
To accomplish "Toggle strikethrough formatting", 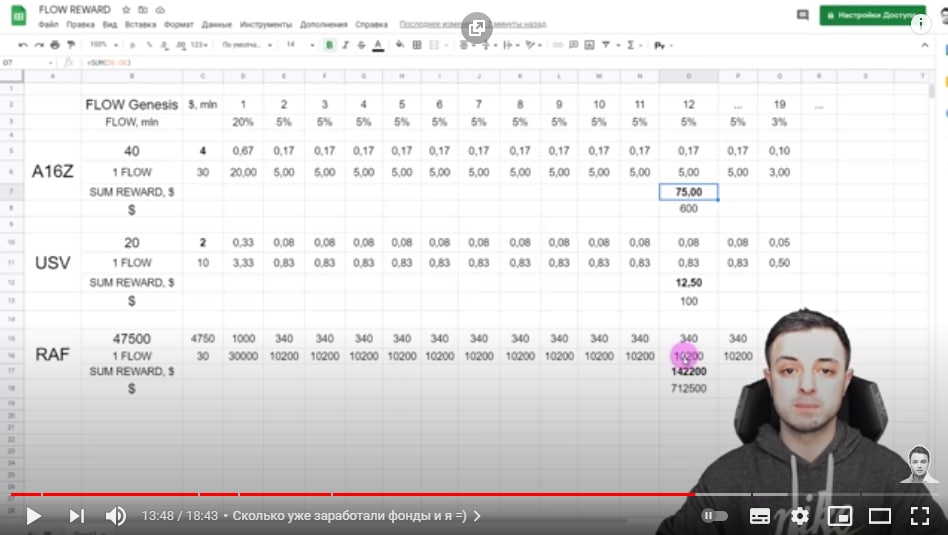I will click(x=362, y=45).
